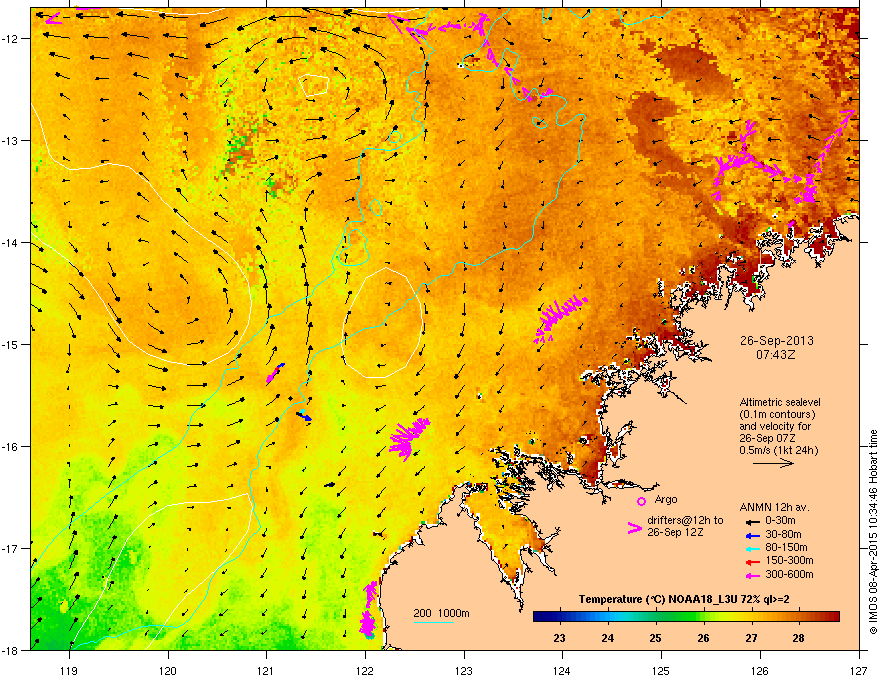Click the black 0-30m arrow symbol
880x680 pixels.
[x=751, y=521]
